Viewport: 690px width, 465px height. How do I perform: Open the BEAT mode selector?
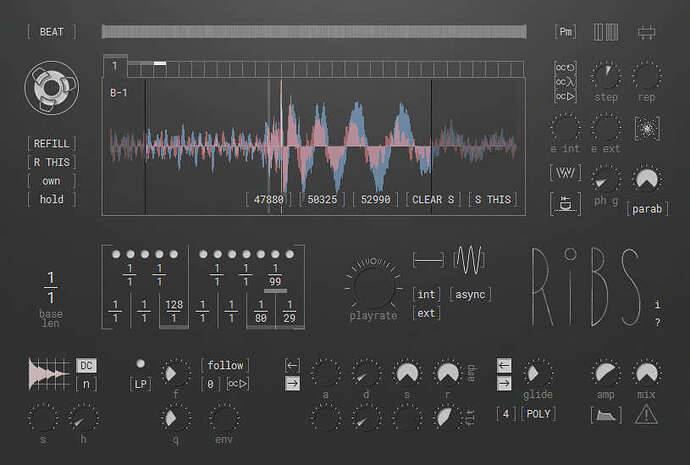pyautogui.click(x=51, y=32)
